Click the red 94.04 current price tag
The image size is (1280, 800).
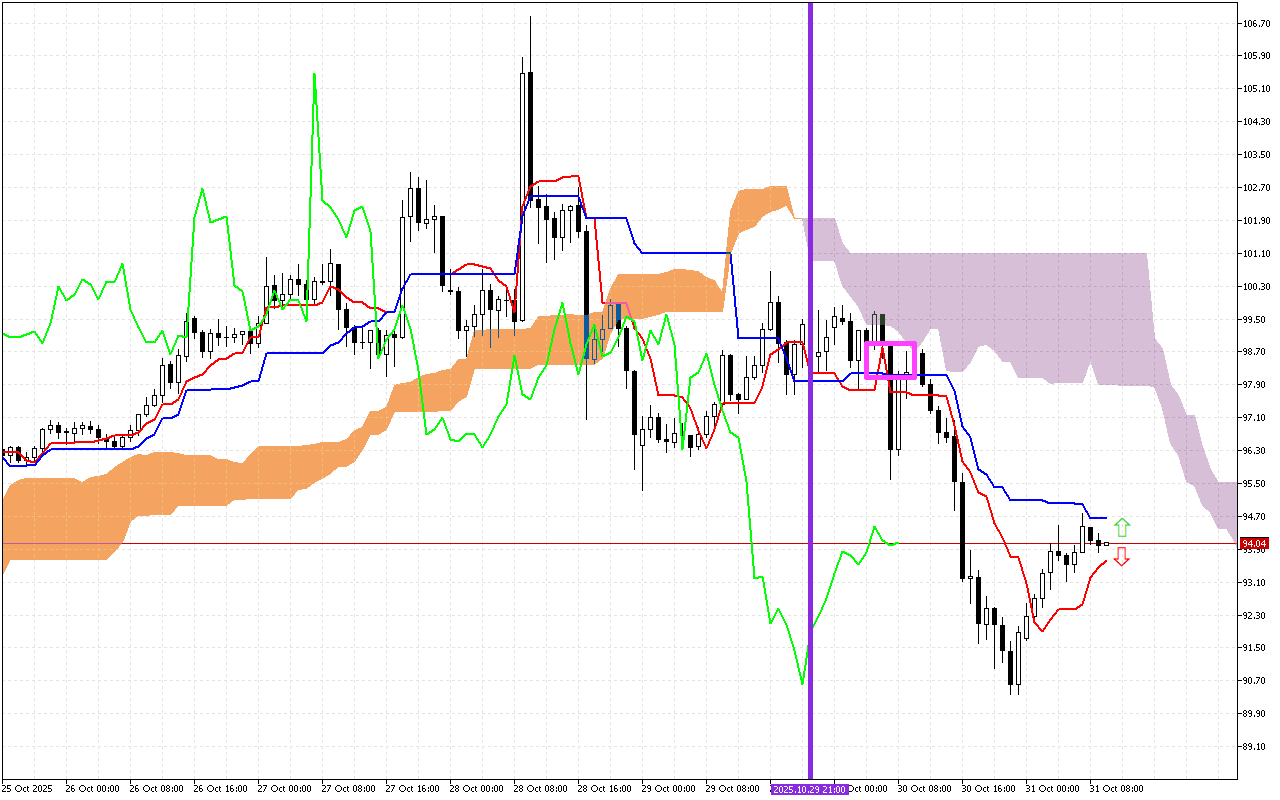click(1253, 544)
